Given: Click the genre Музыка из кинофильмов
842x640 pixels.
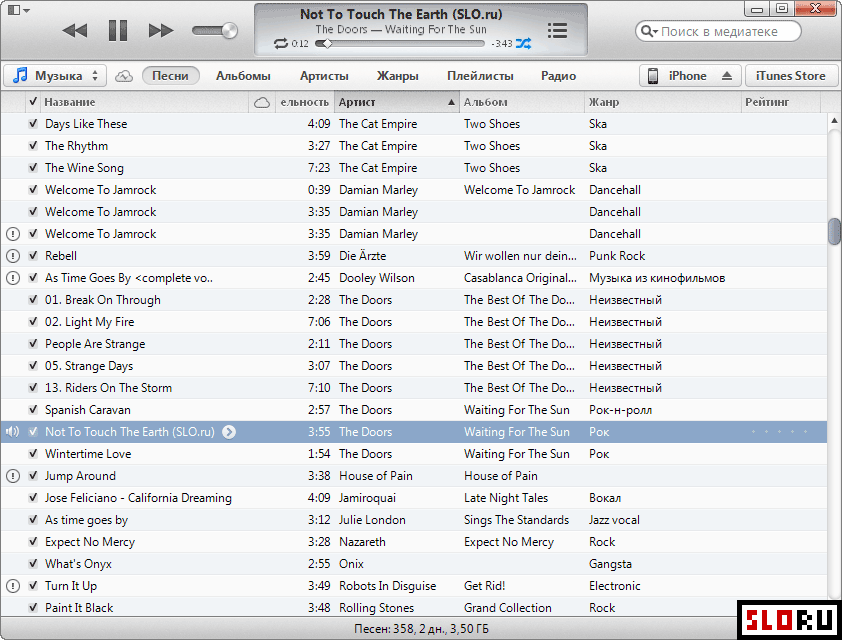Looking at the screenshot, I should [657, 278].
